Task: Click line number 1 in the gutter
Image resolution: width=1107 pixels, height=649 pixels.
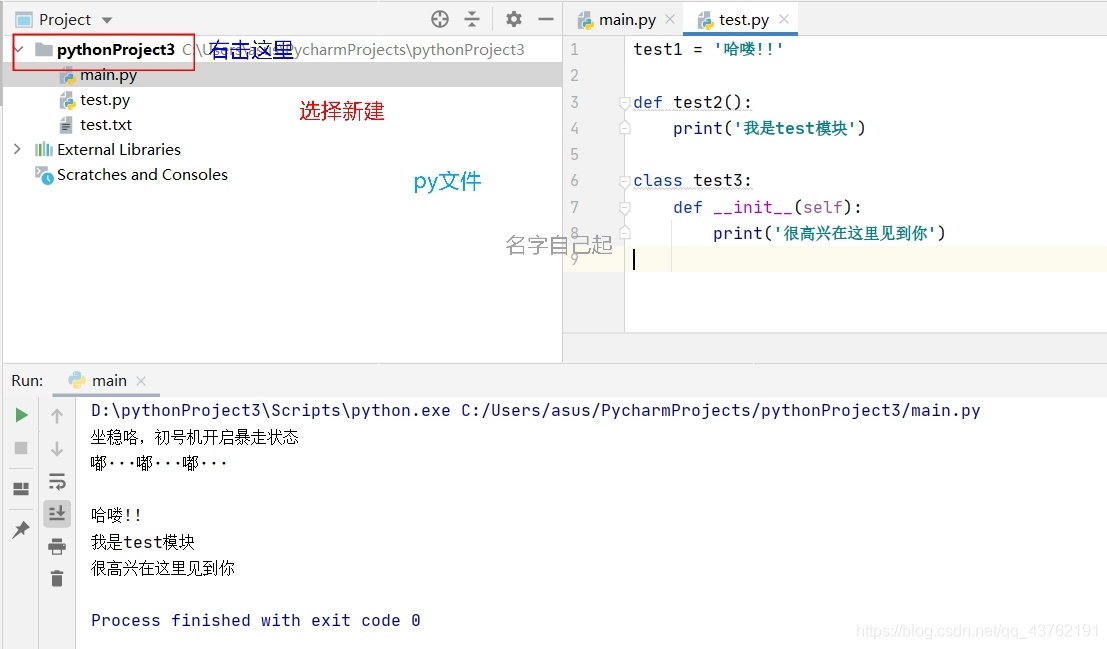Action: point(574,49)
